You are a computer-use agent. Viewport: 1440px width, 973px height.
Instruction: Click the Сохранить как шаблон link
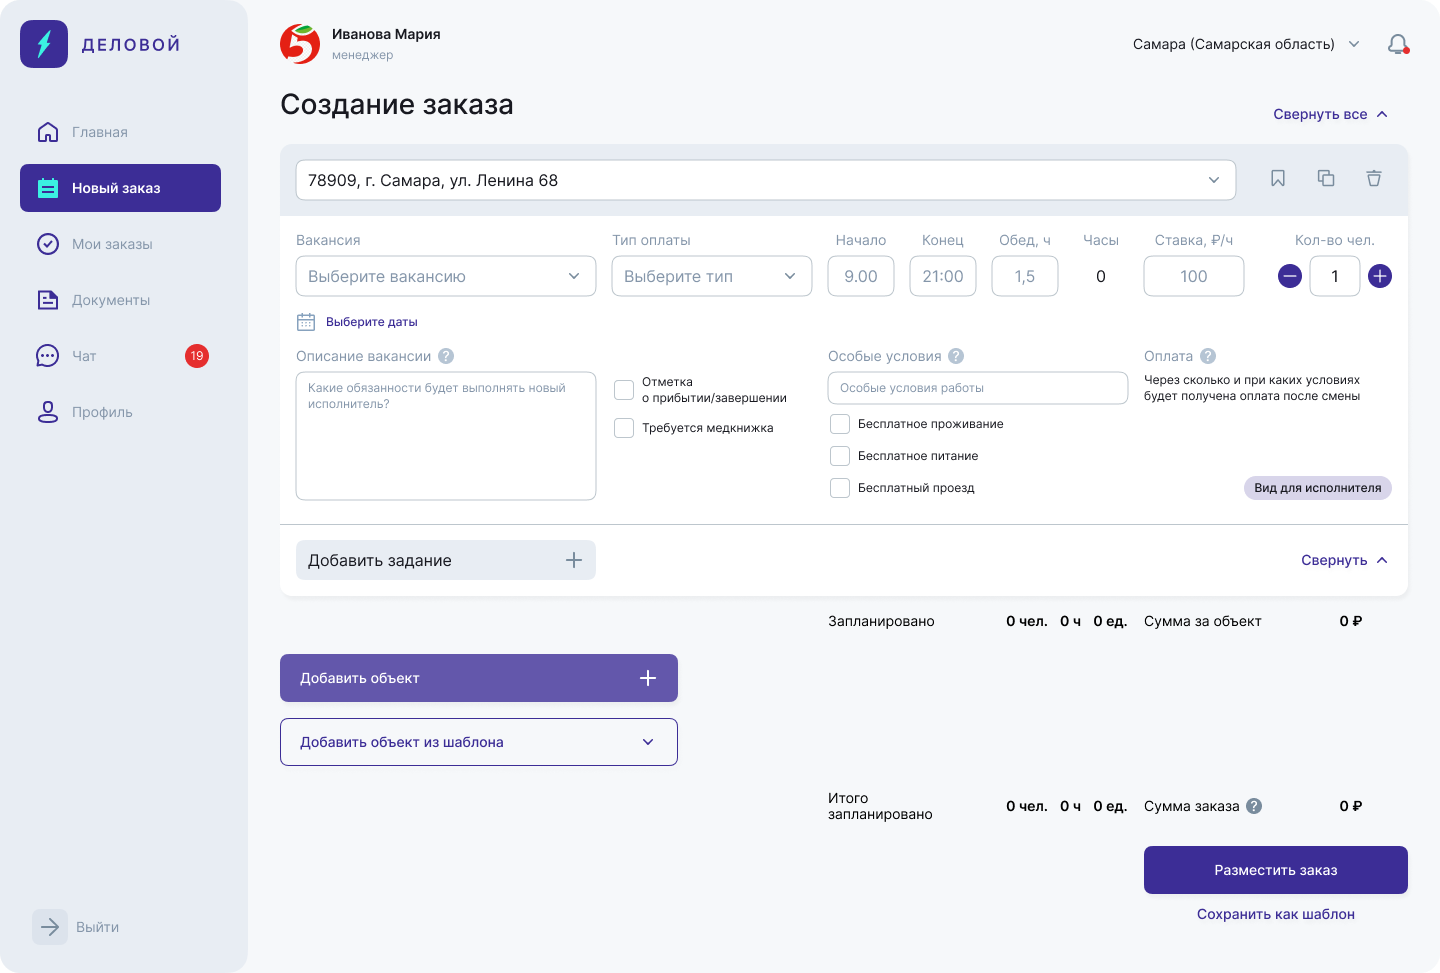pos(1275,914)
